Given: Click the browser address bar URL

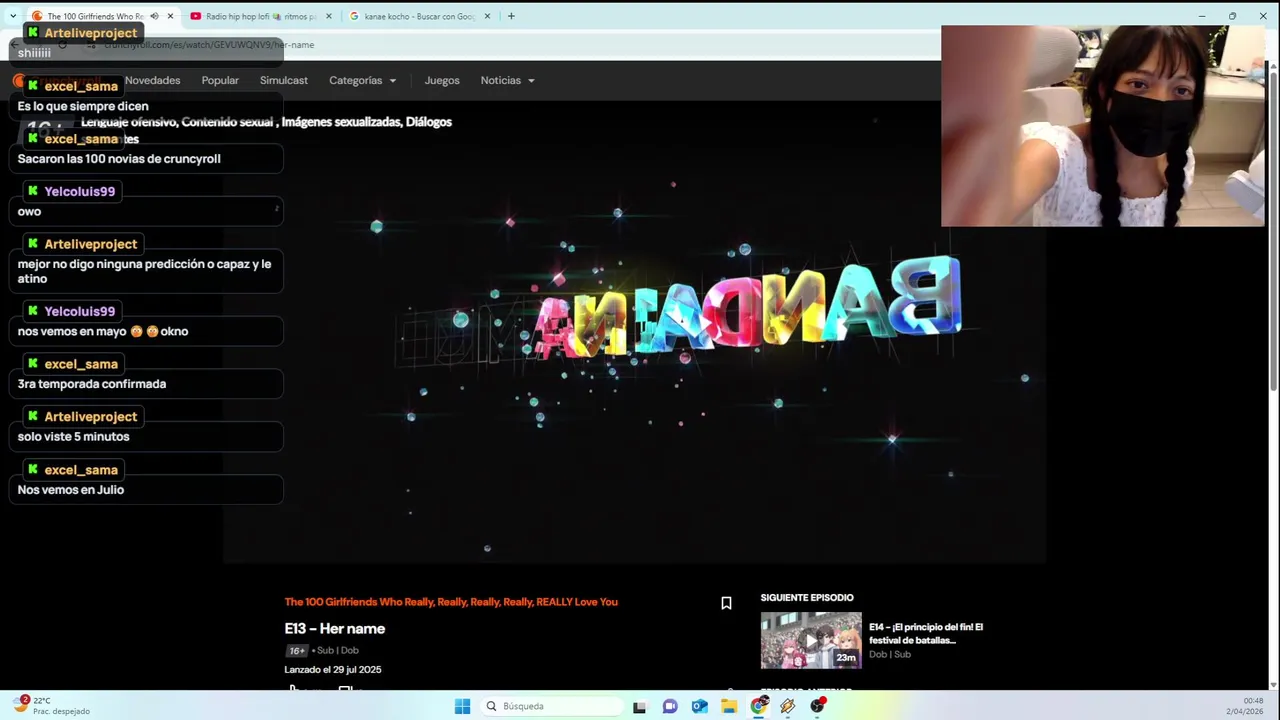Looking at the screenshot, I should [x=209, y=45].
